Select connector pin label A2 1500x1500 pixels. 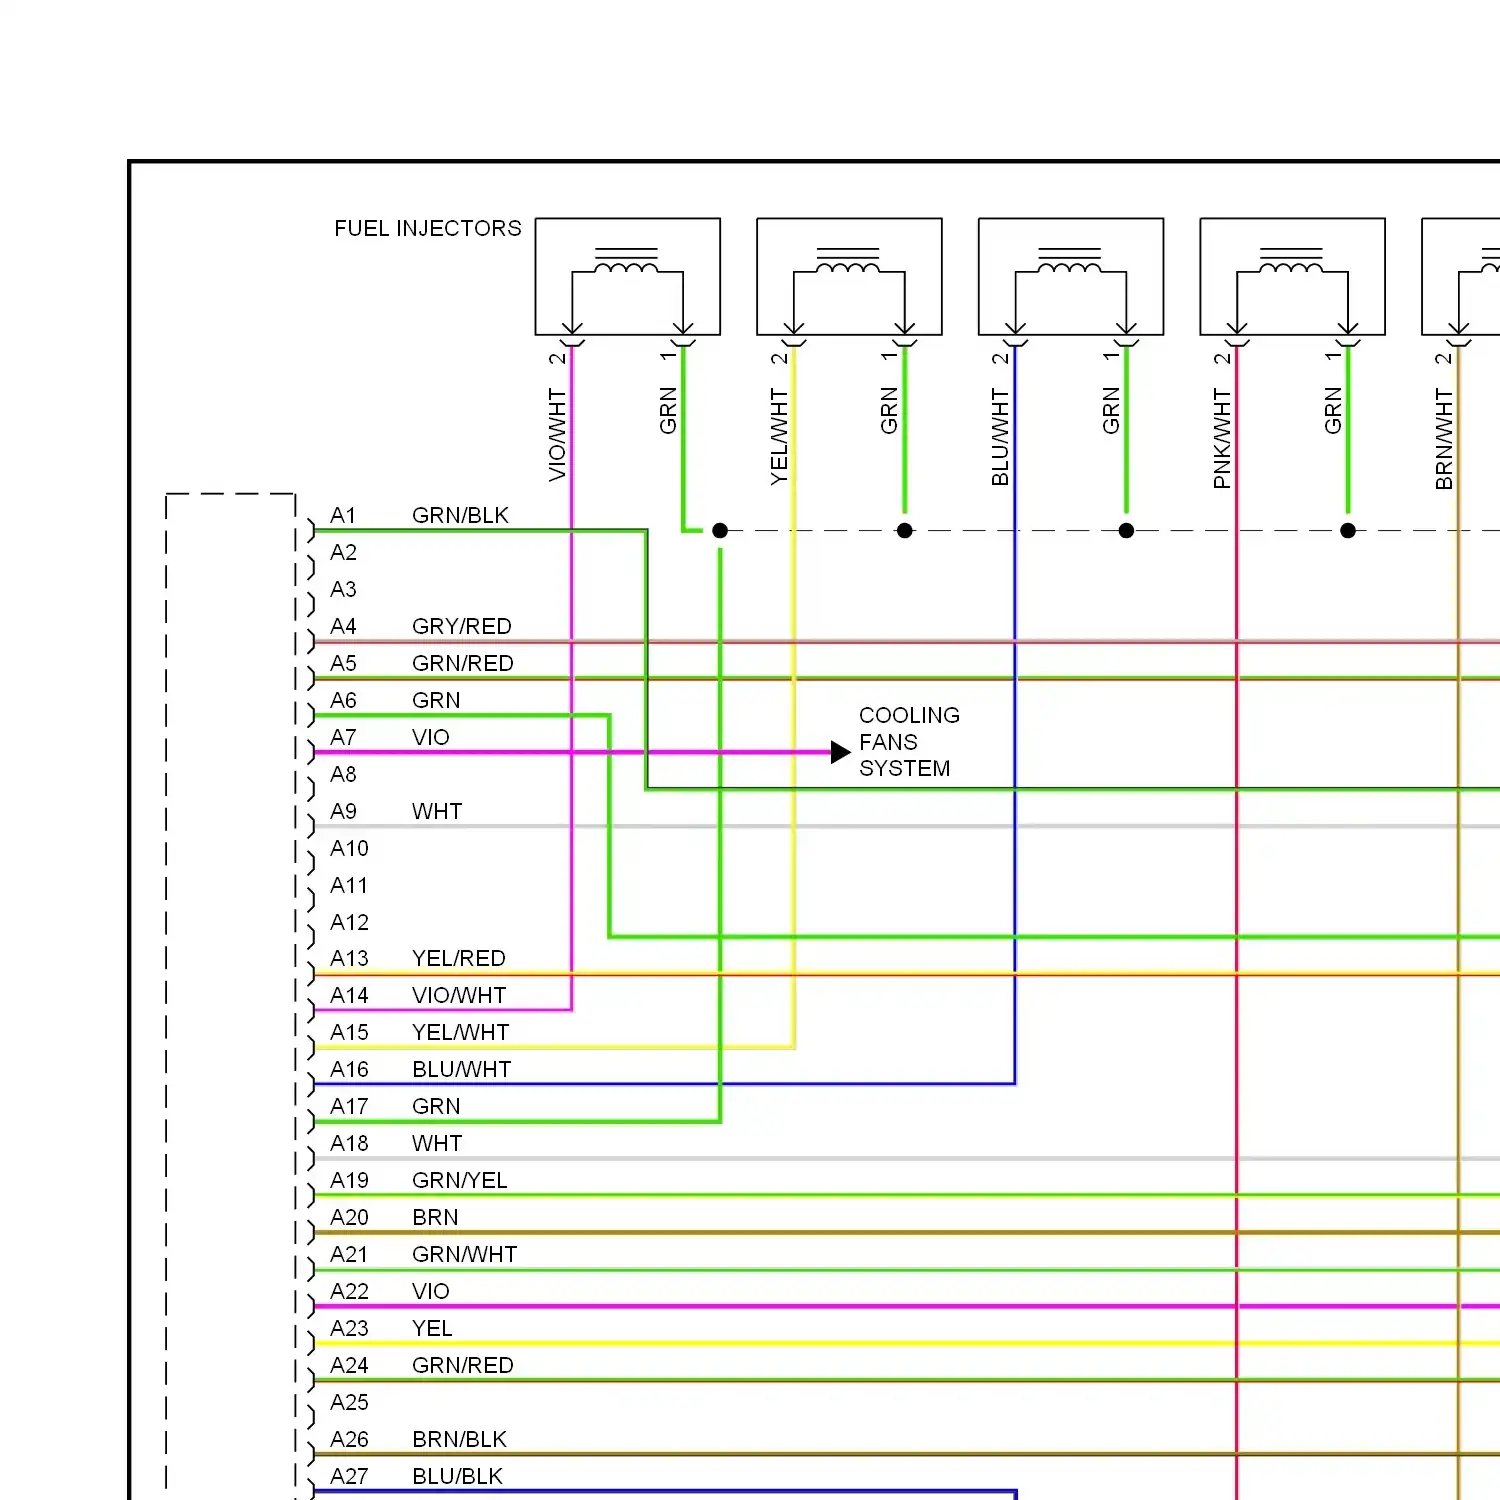point(343,553)
